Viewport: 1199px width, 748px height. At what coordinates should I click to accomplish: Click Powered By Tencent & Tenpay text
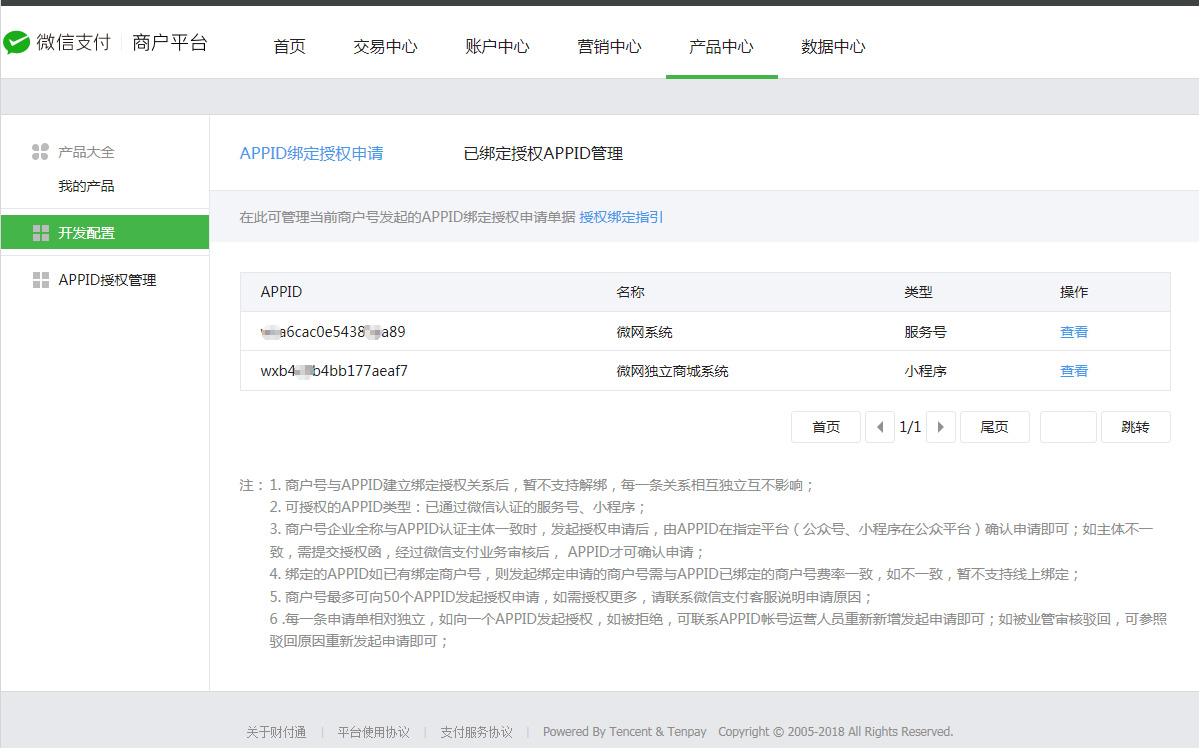pyautogui.click(x=625, y=732)
